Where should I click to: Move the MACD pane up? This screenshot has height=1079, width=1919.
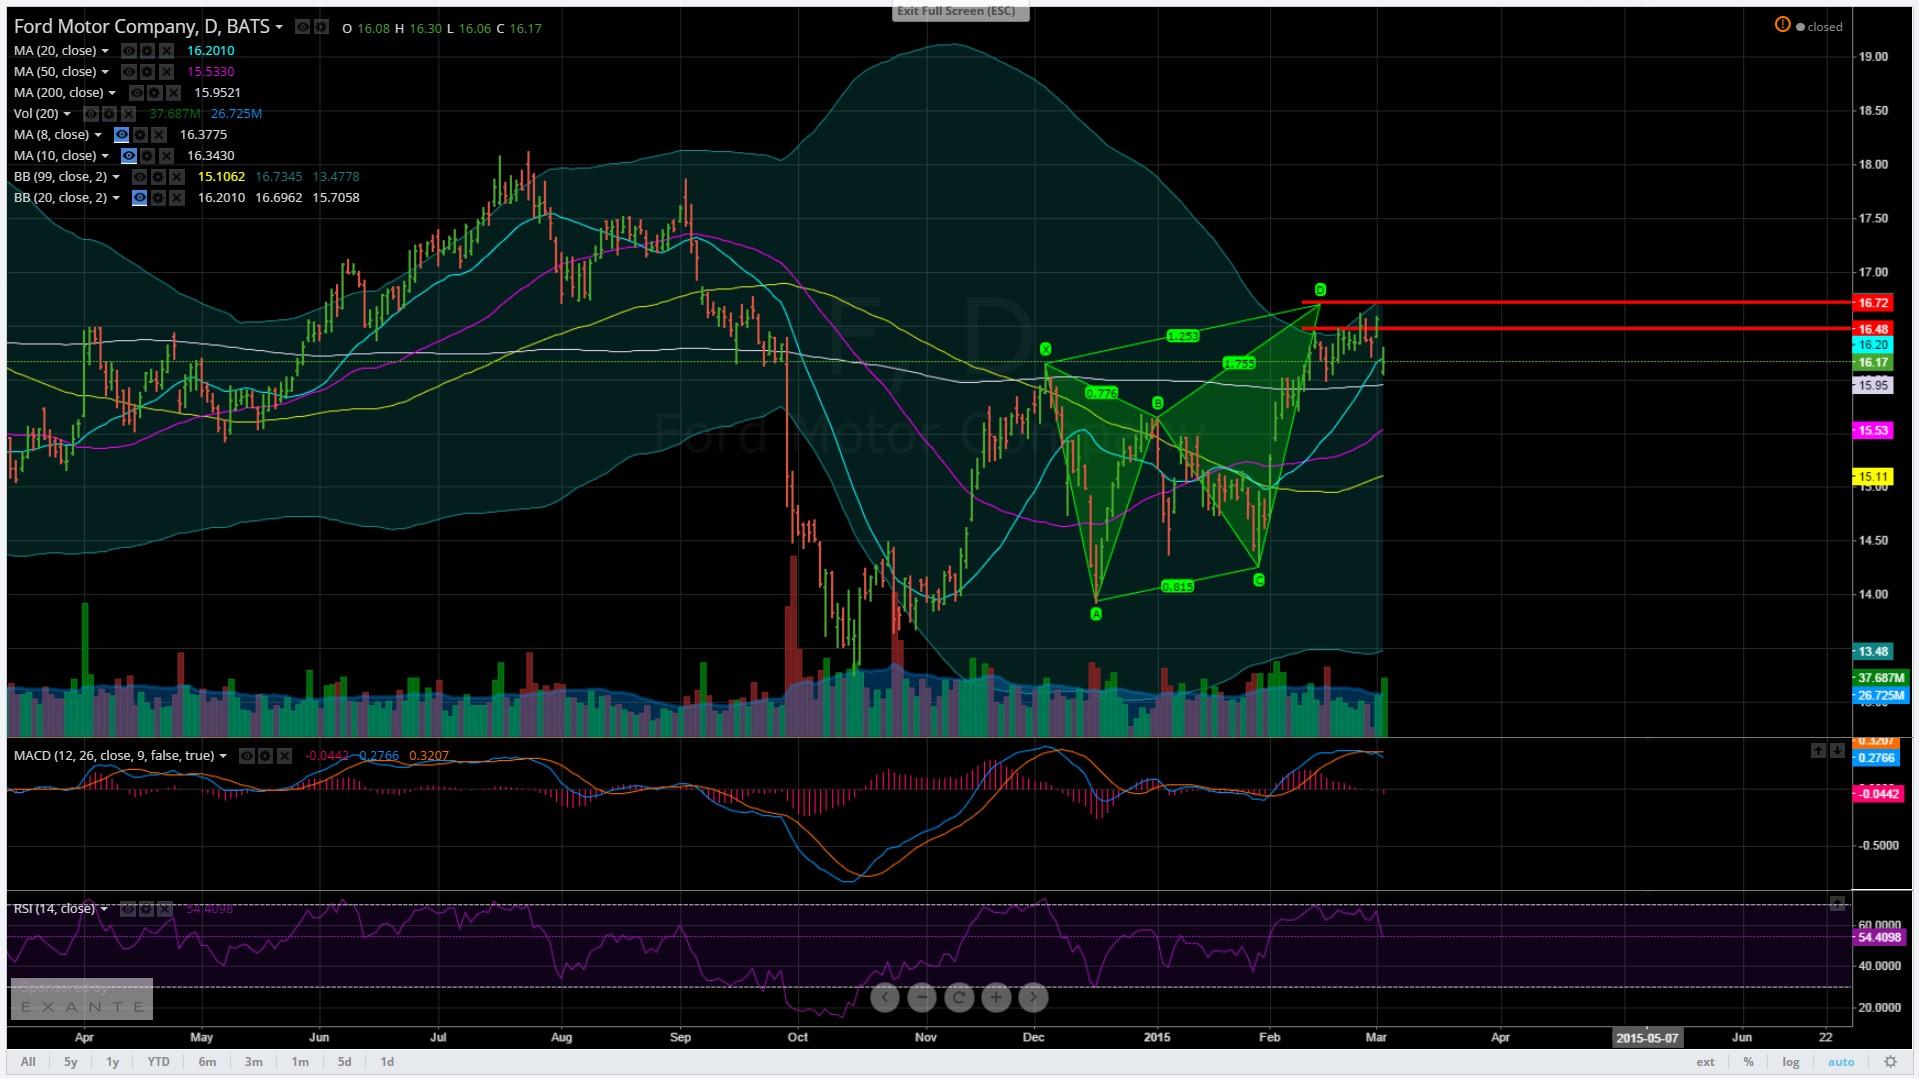click(1818, 751)
